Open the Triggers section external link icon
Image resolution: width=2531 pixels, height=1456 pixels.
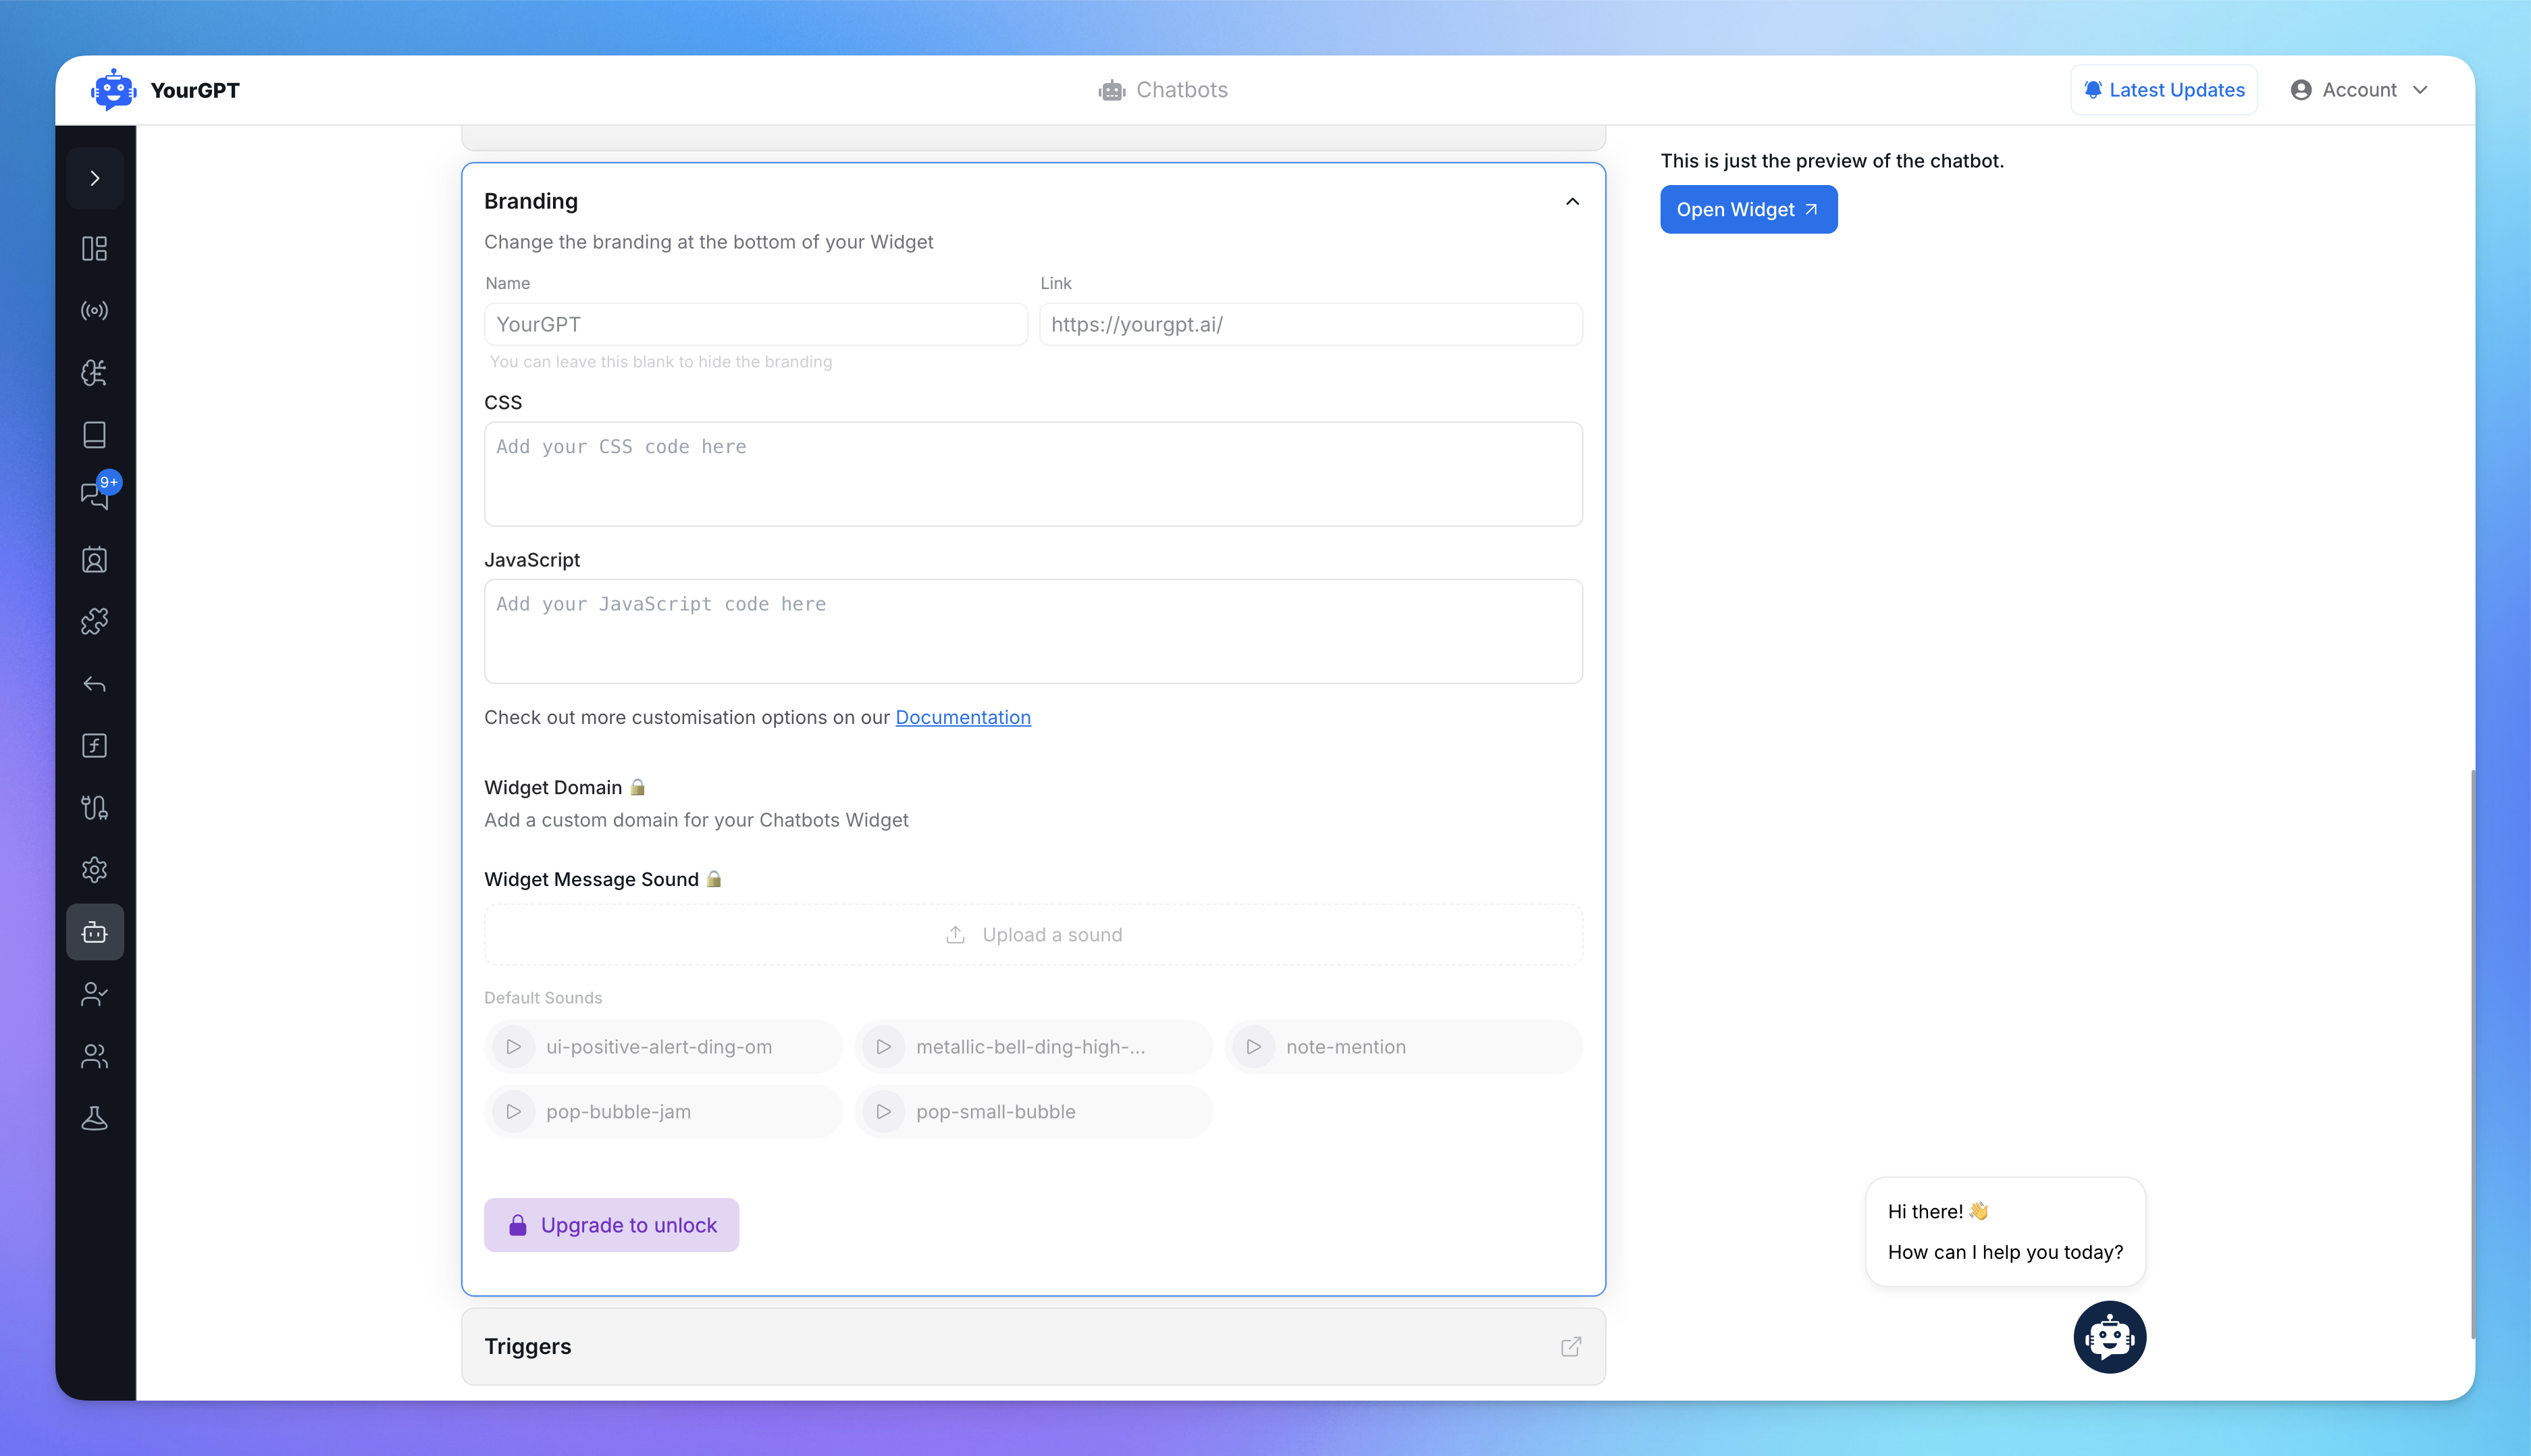pos(1571,1347)
